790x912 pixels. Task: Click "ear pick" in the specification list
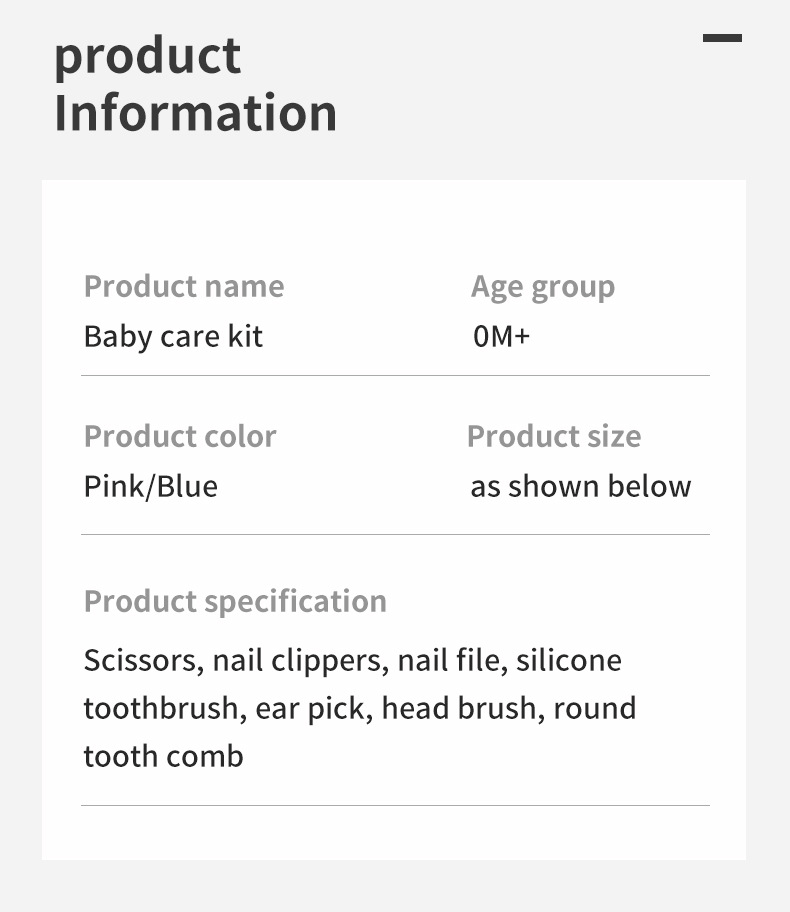coord(312,709)
